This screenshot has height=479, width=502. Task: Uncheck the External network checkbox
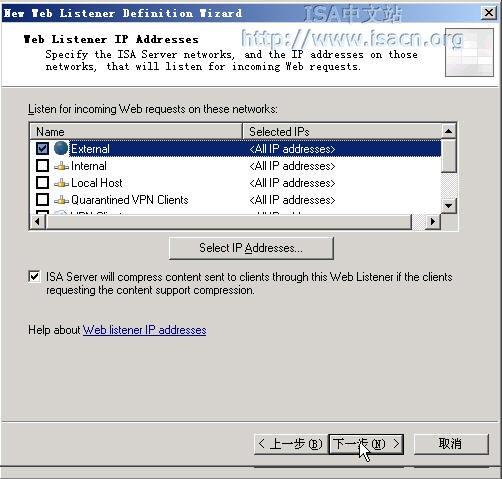point(42,148)
